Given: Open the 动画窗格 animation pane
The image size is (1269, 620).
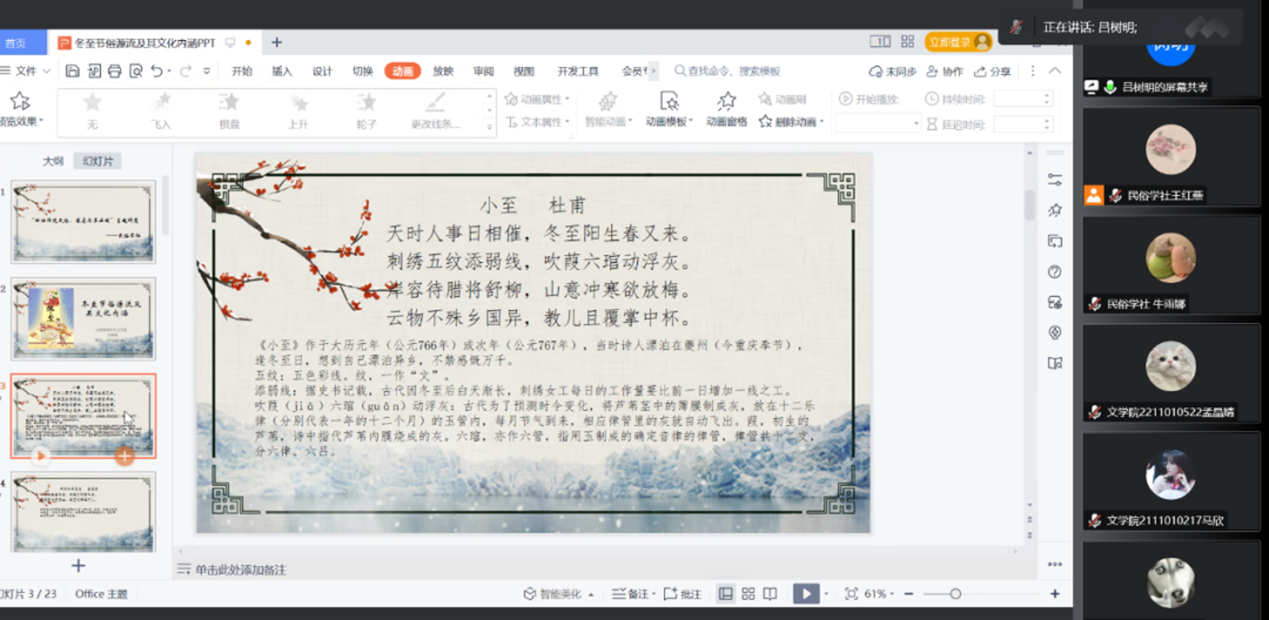Looking at the screenshot, I should (727, 110).
